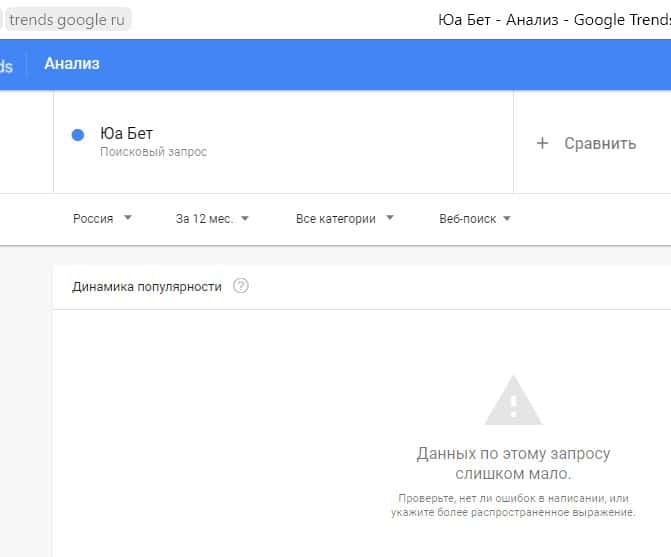
Task: Click the warning triangle icon
Action: [x=513, y=401]
